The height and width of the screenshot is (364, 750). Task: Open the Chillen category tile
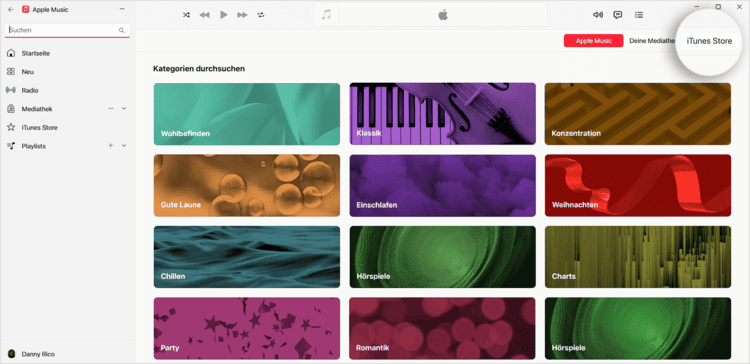247,257
